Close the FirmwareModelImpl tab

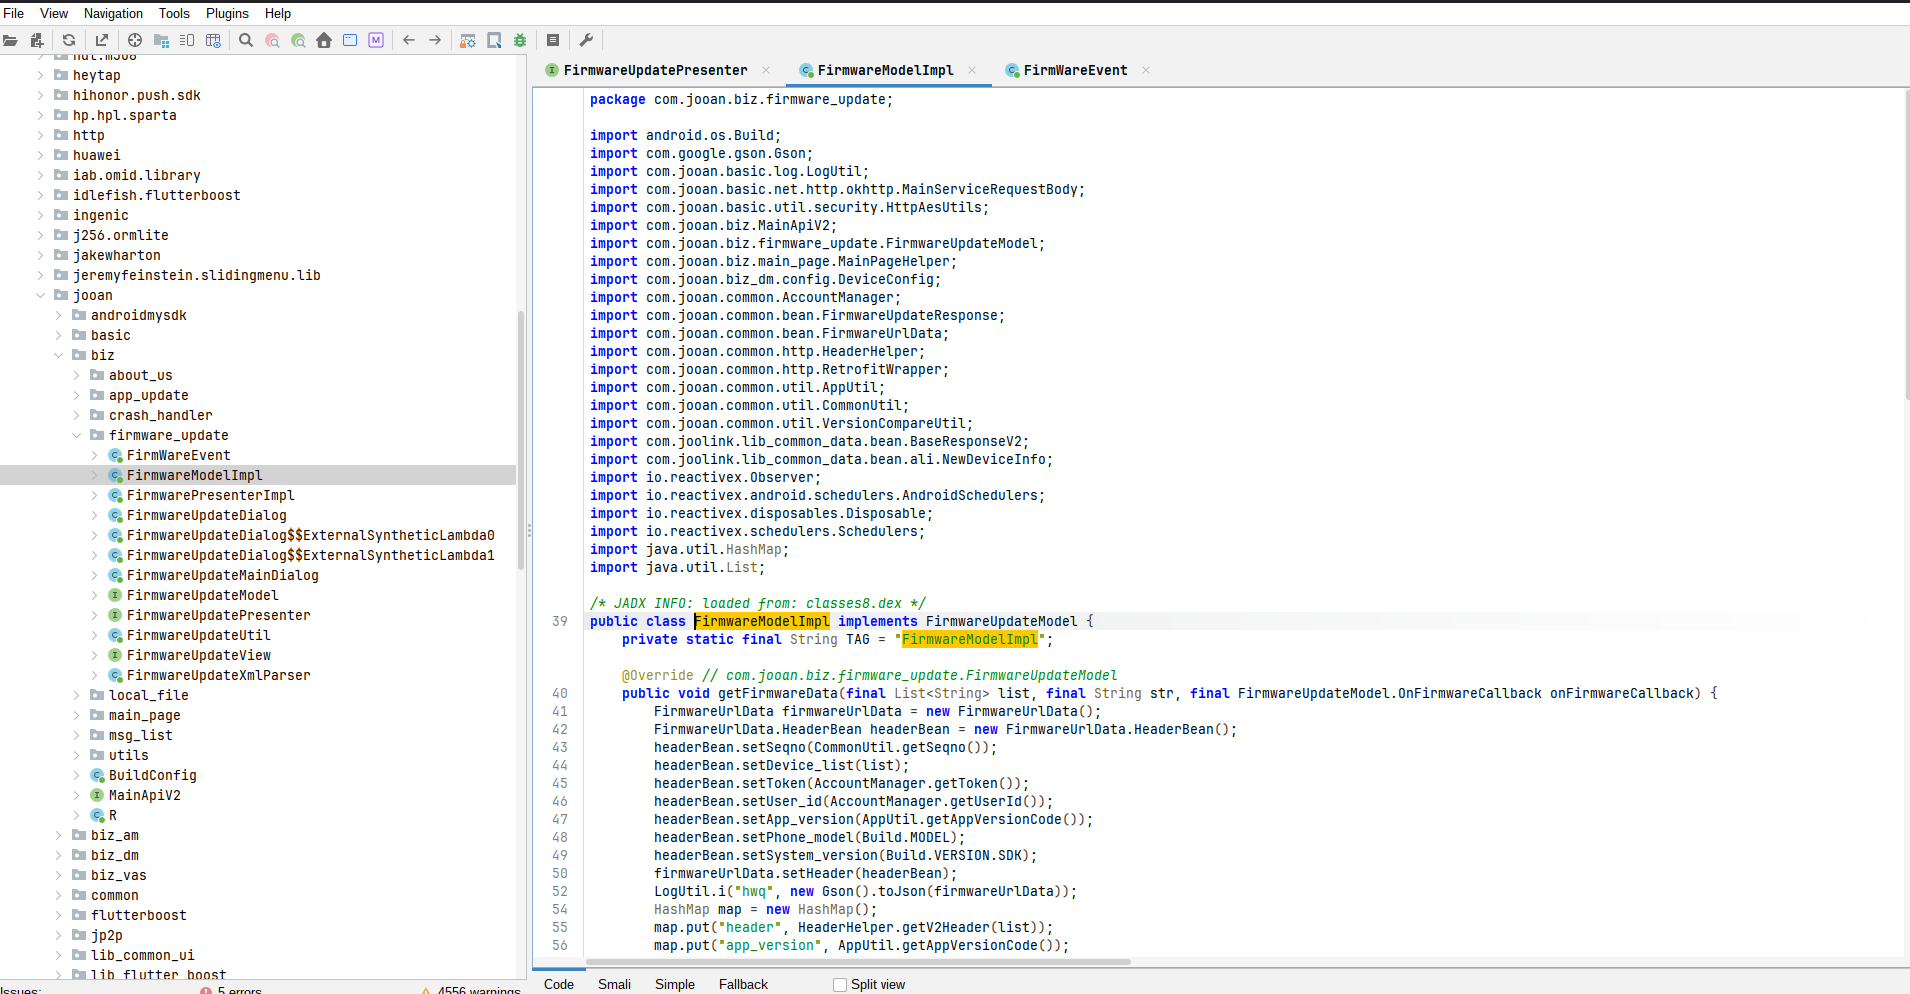pos(972,70)
